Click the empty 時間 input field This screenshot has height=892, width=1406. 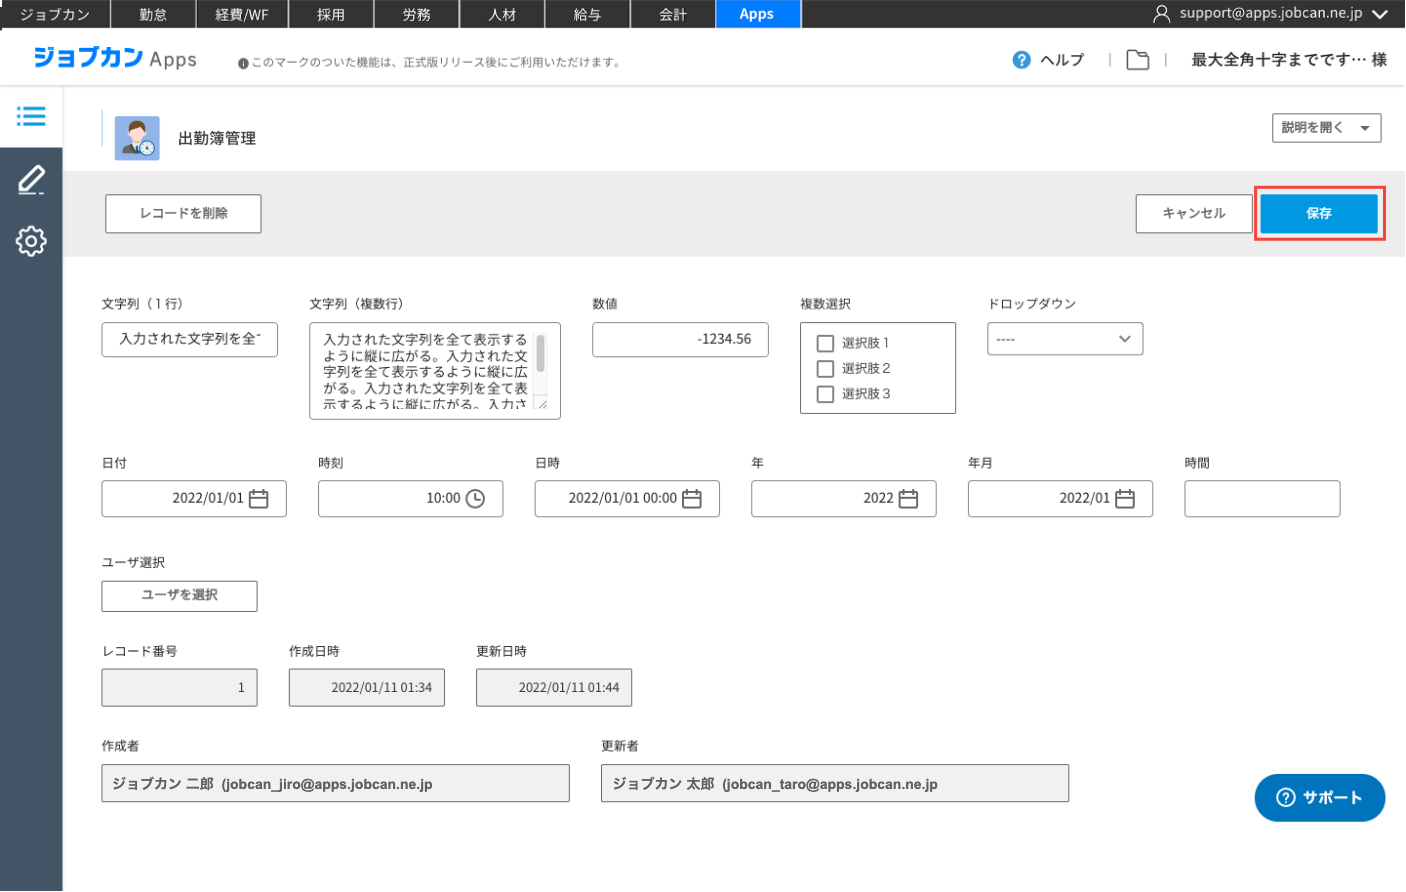point(1261,499)
